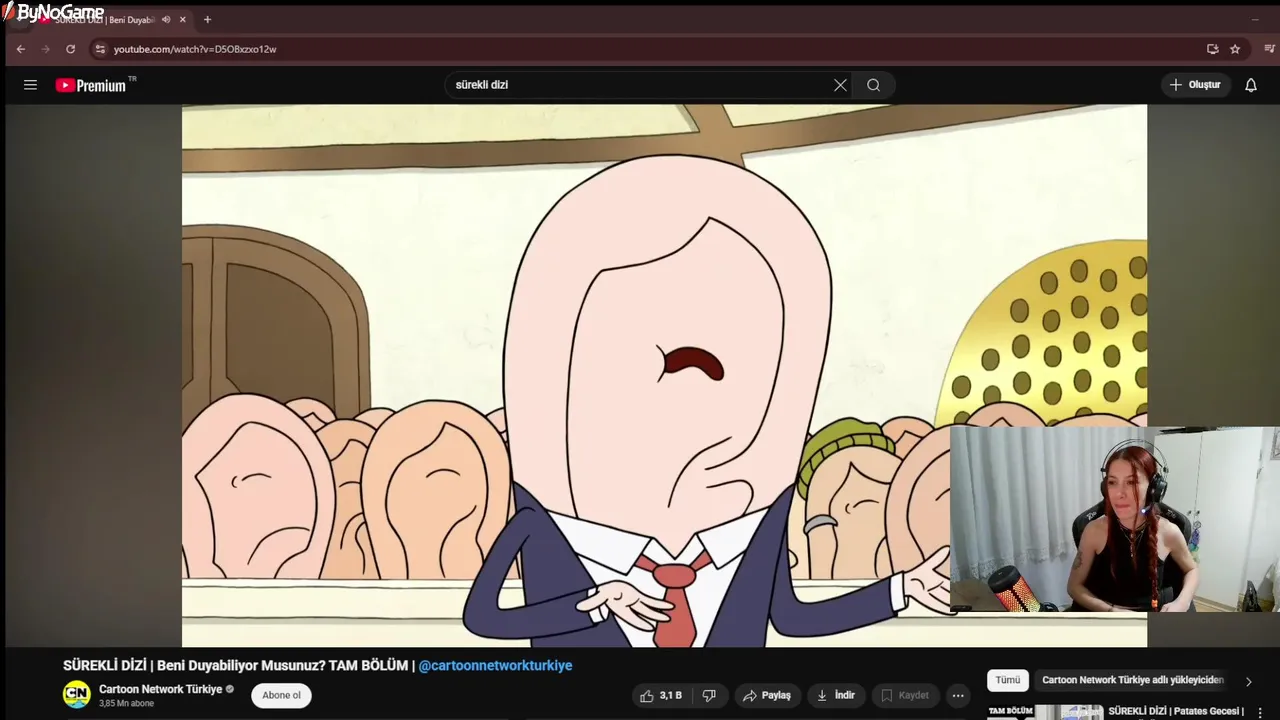The height and width of the screenshot is (720, 1280).
Task: Reload the page in browser
Action: coord(70,49)
